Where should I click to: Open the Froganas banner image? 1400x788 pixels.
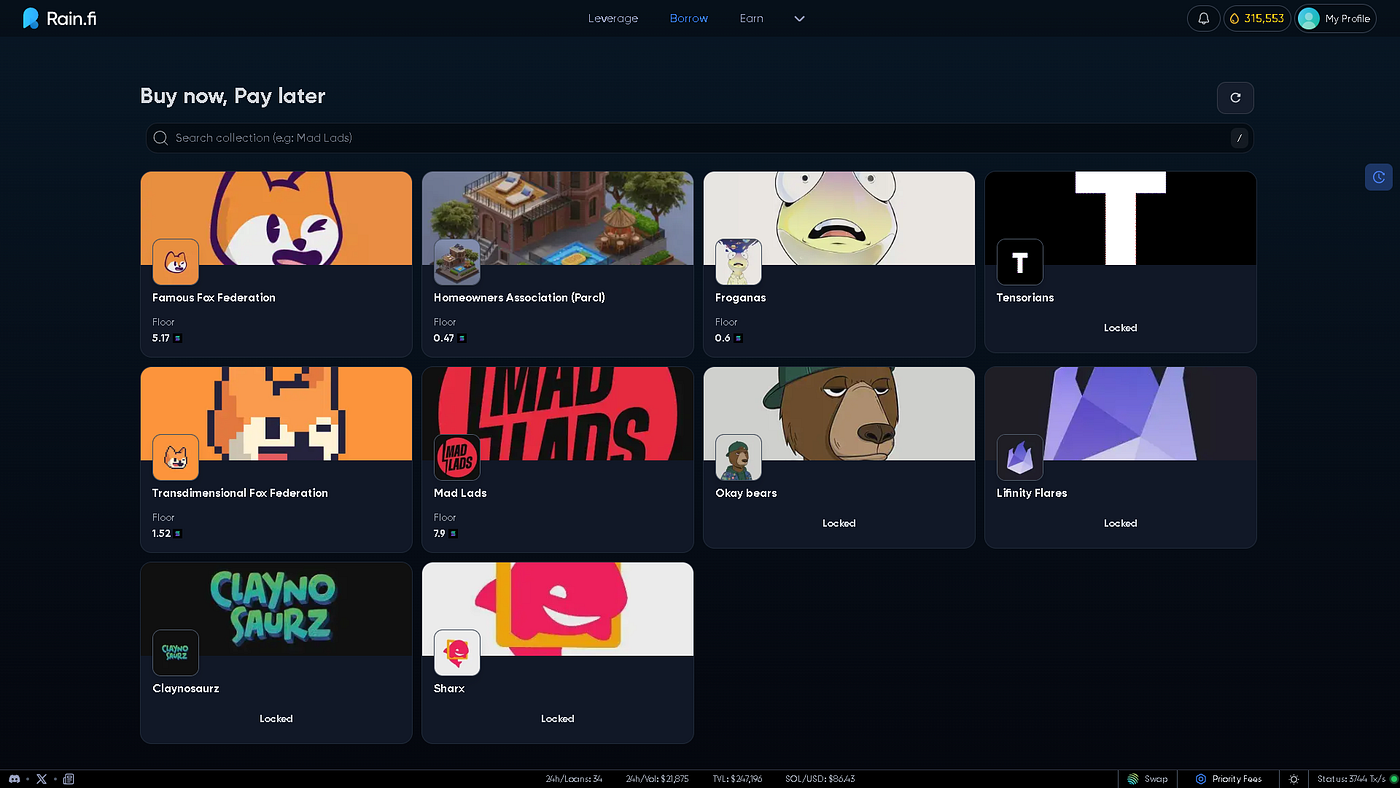[839, 218]
